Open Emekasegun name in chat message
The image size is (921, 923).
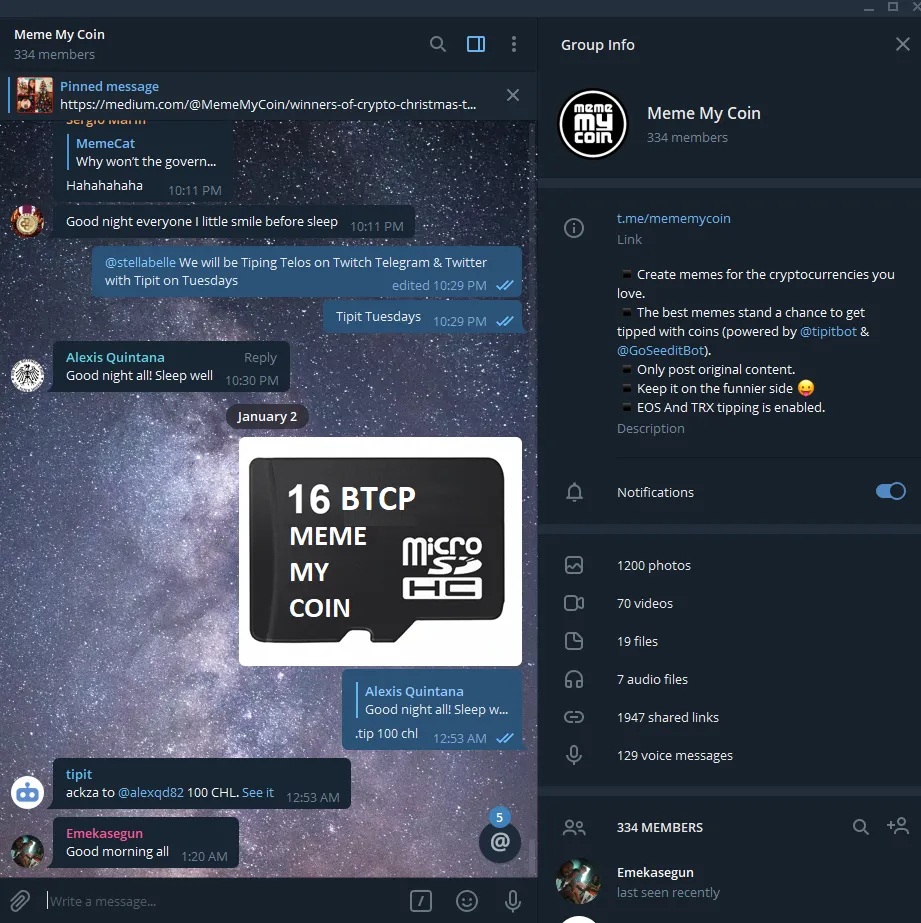tap(104, 833)
